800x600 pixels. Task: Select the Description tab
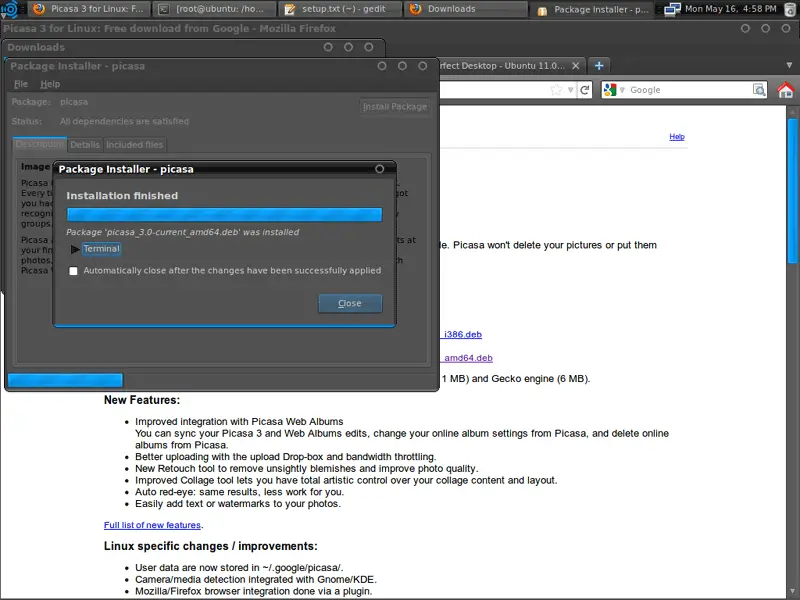click(40, 144)
